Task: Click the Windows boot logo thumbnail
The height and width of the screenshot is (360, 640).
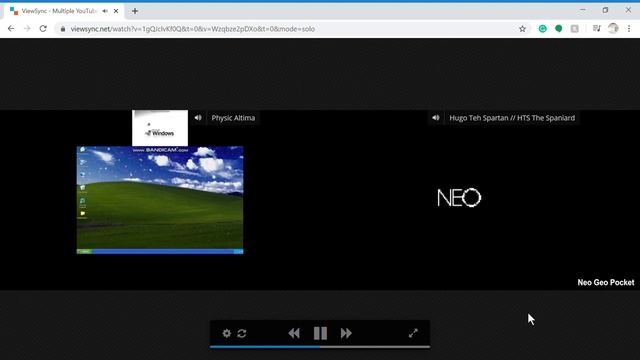Action: pos(160,128)
